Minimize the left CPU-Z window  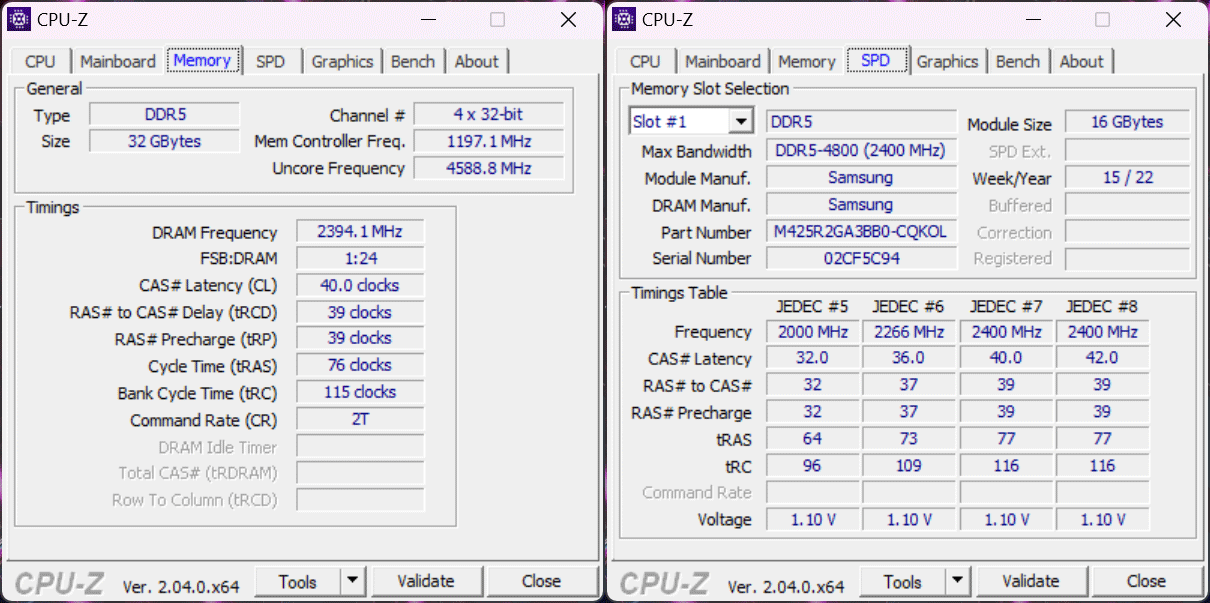click(x=427, y=19)
